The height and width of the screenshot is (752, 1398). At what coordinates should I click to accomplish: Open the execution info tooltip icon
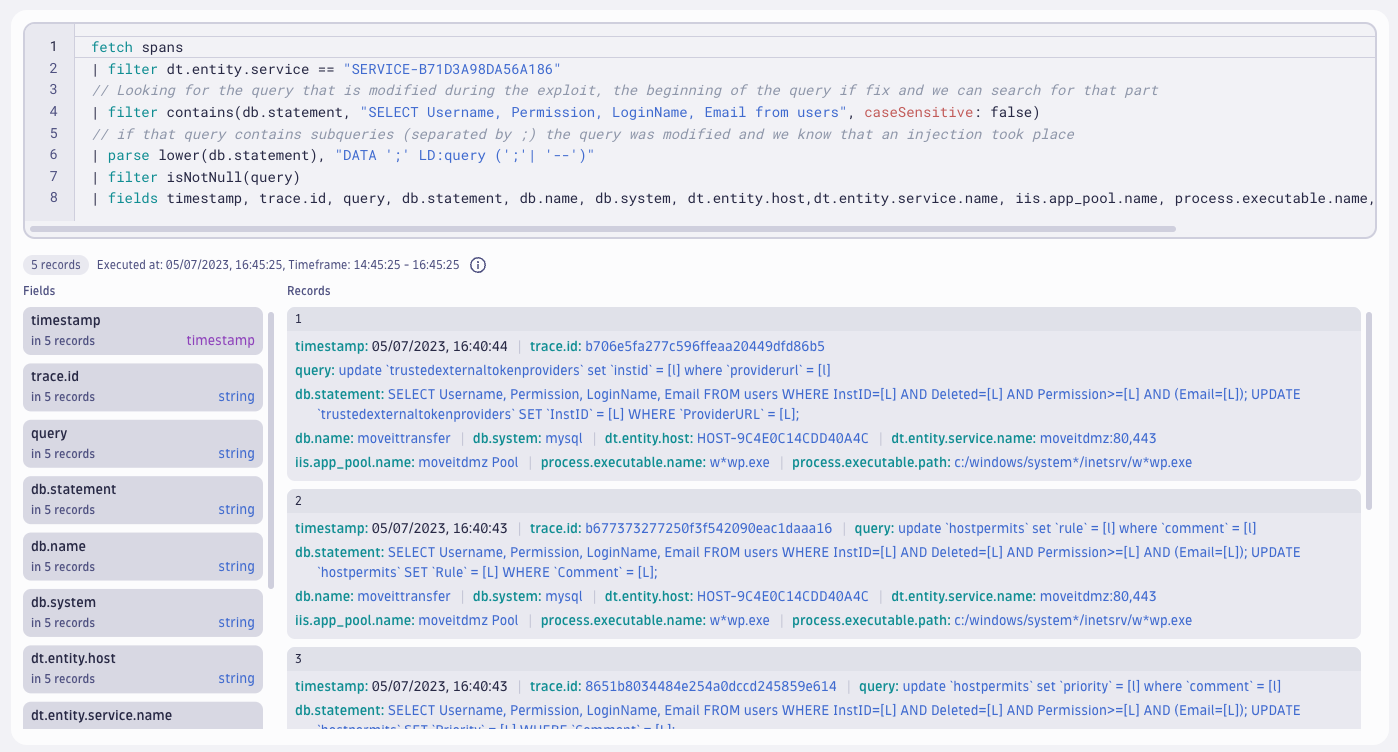click(477, 265)
